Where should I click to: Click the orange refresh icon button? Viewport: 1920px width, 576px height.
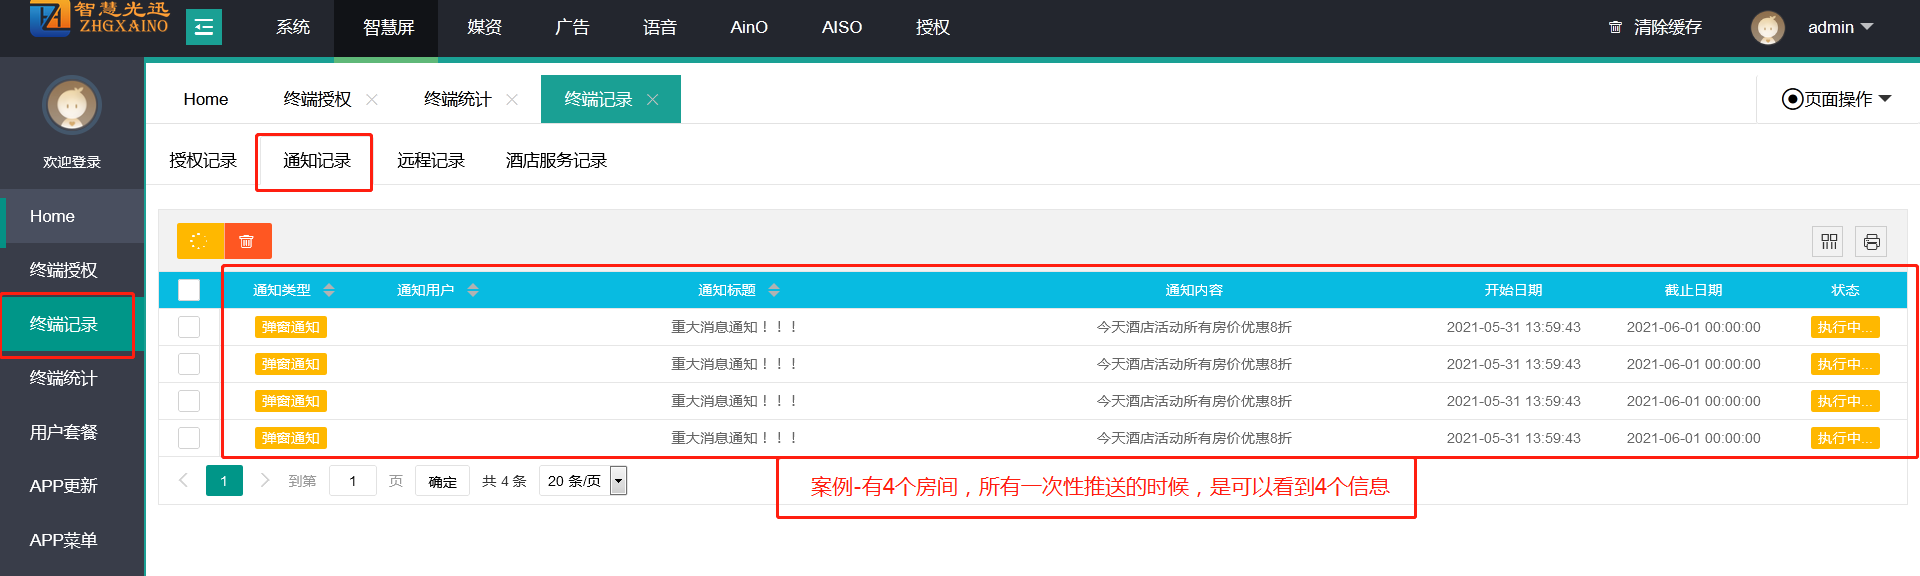click(200, 241)
